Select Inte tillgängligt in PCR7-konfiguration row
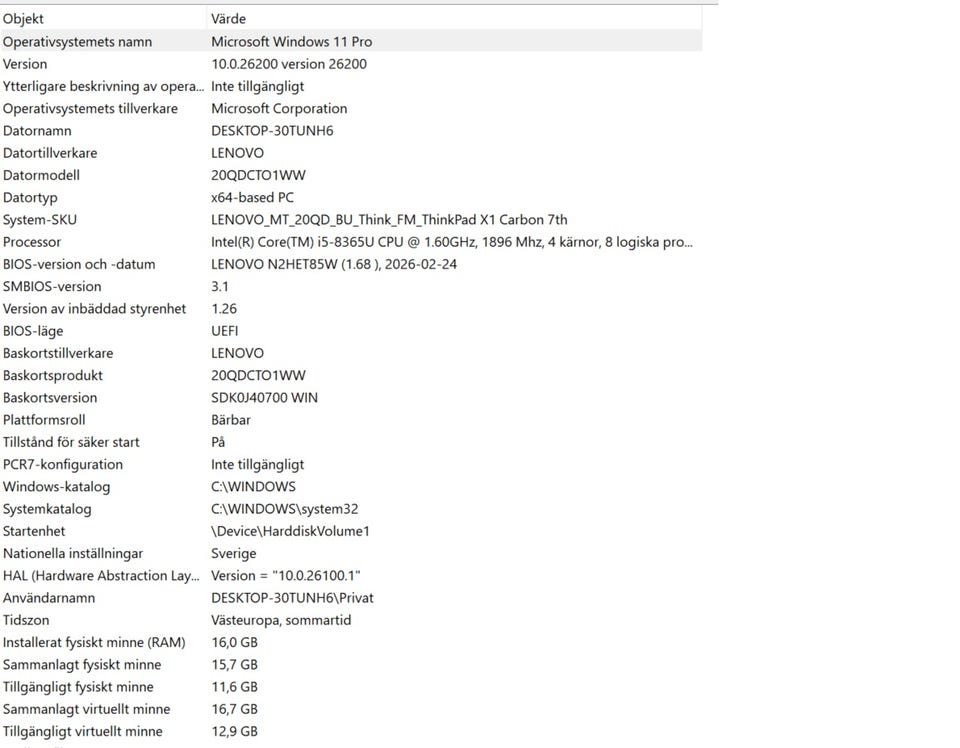 point(257,465)
